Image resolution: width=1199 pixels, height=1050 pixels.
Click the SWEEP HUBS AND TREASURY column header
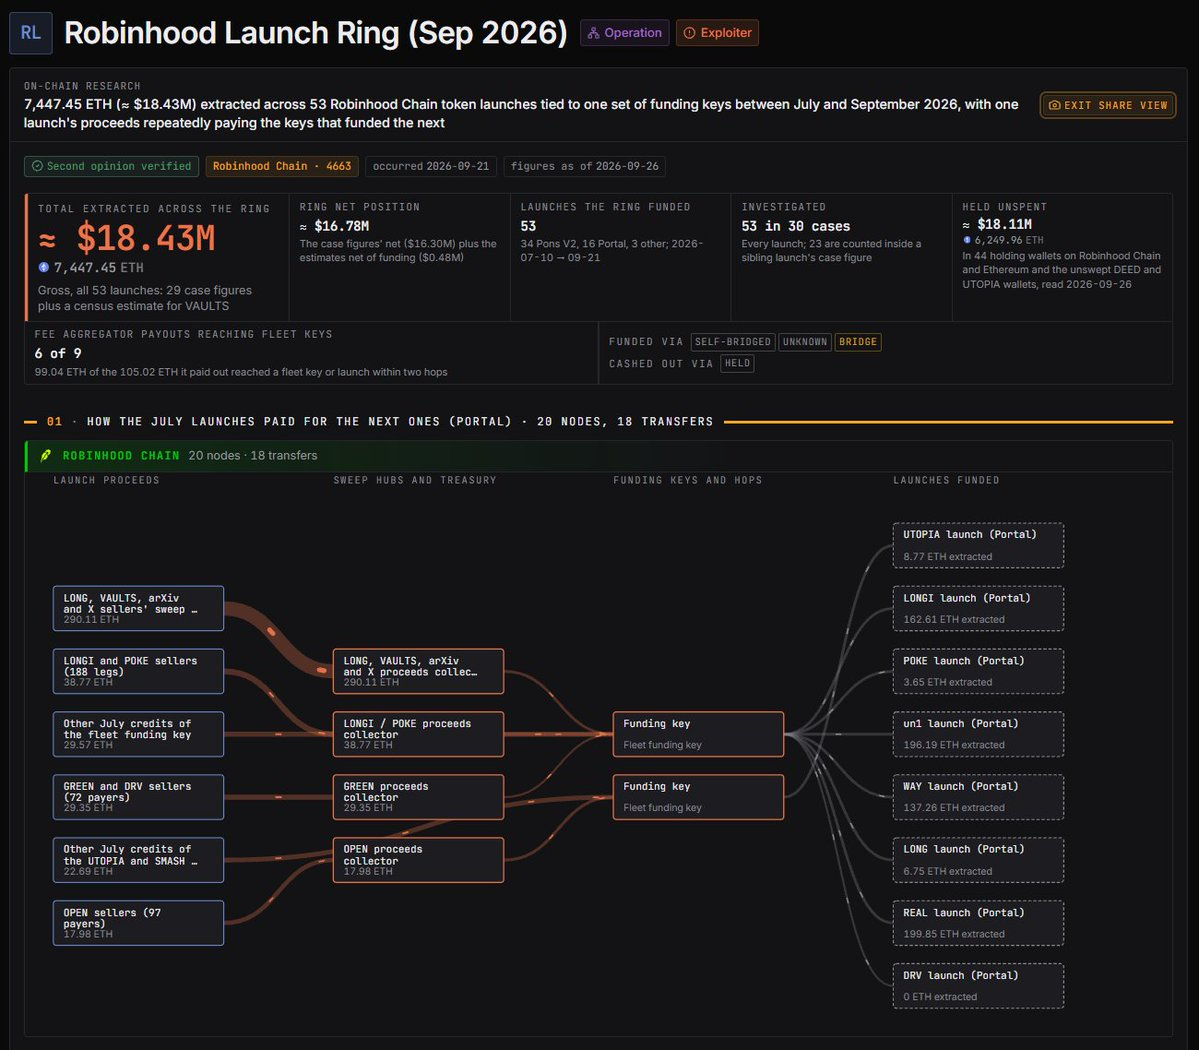[x=414, y=480]
